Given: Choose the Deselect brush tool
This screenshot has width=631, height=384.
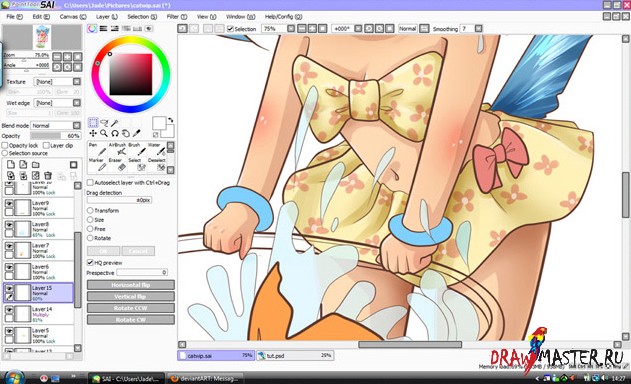Looking at the screenshot, I should (157, 164).
